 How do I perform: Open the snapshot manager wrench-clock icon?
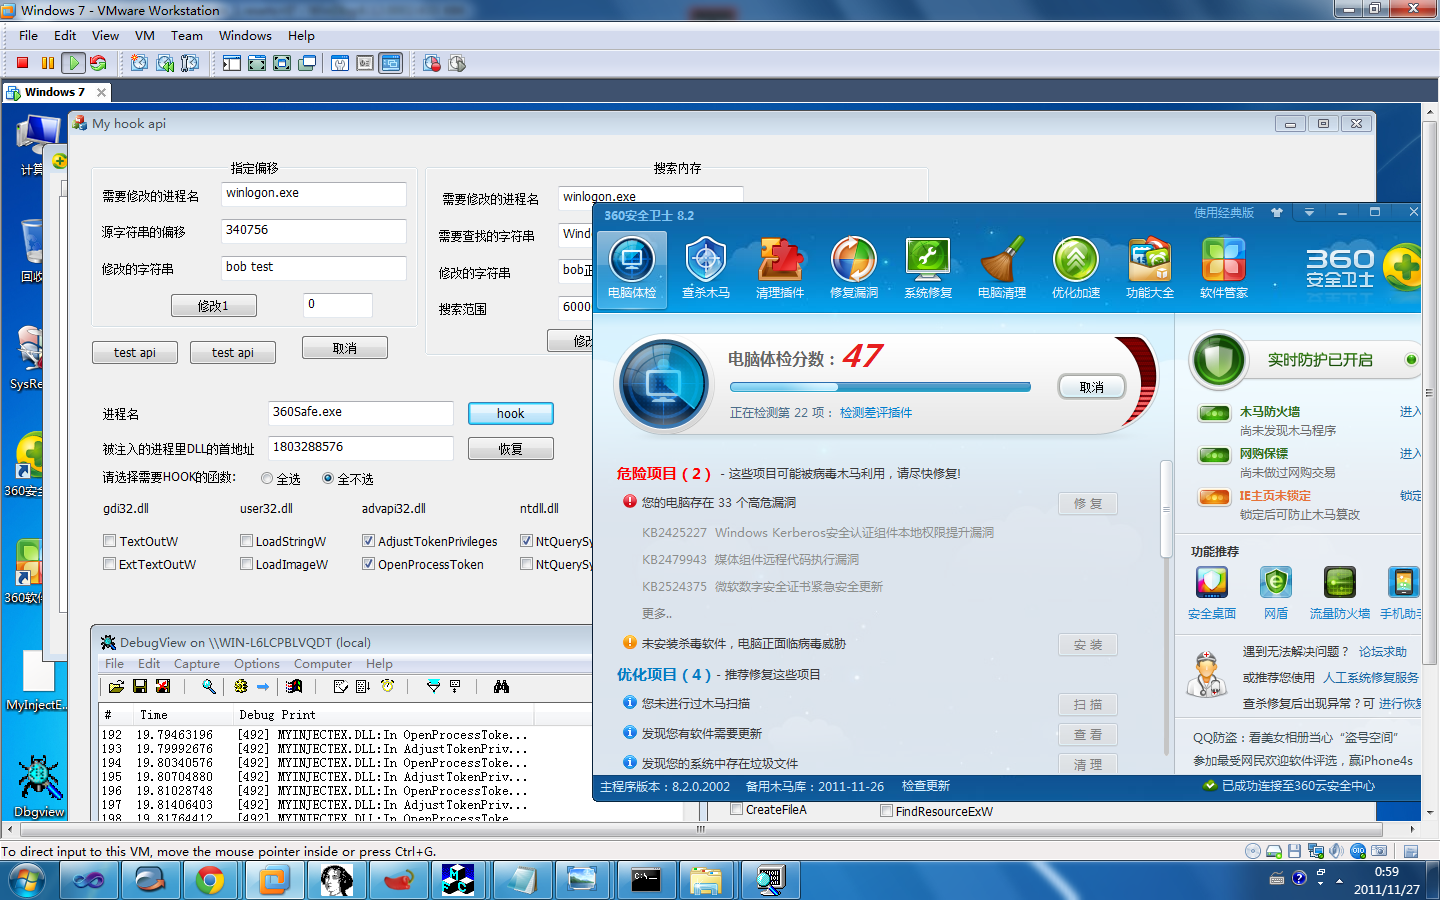coord(190,63)
